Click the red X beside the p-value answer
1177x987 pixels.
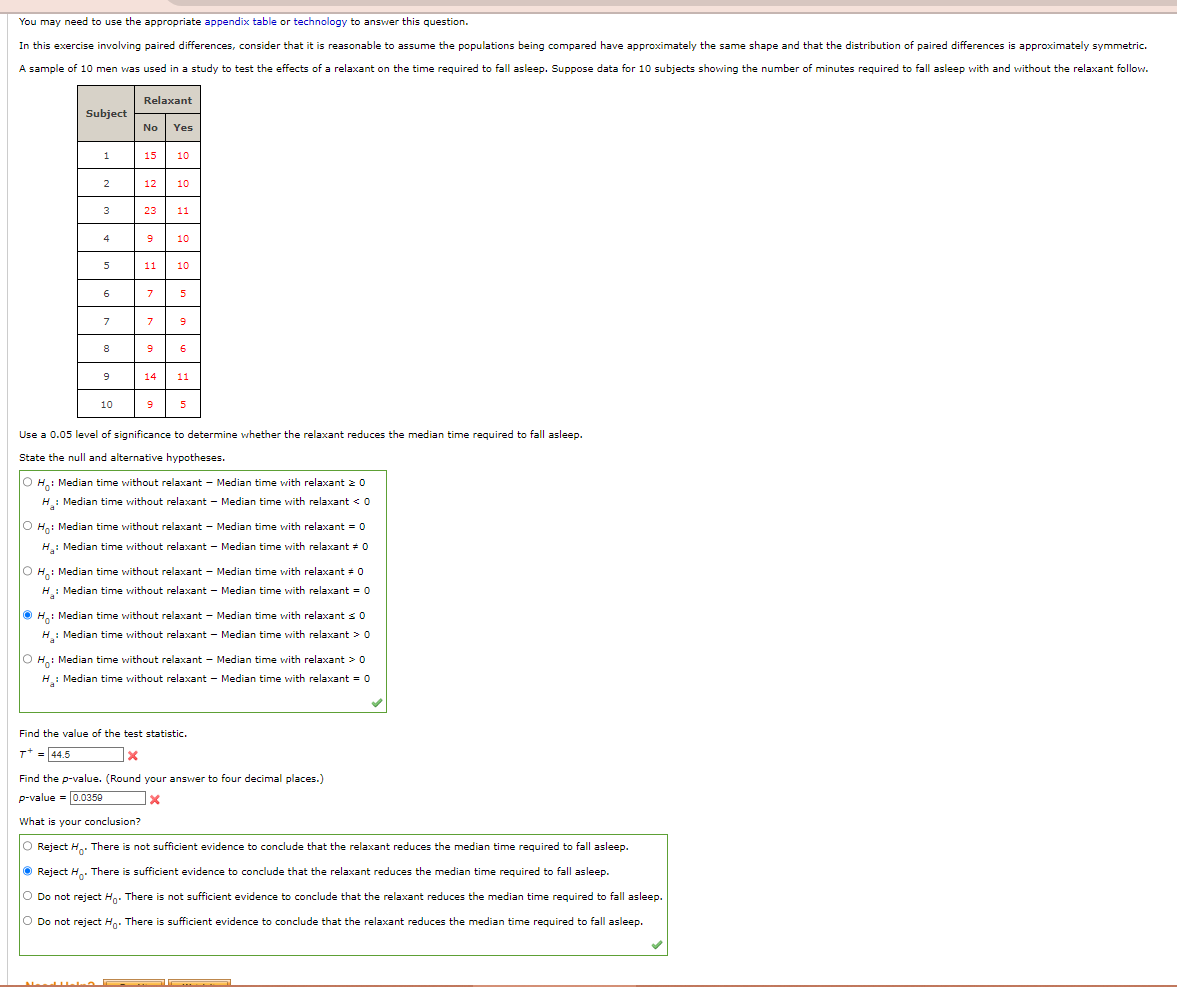click(154, 799)
